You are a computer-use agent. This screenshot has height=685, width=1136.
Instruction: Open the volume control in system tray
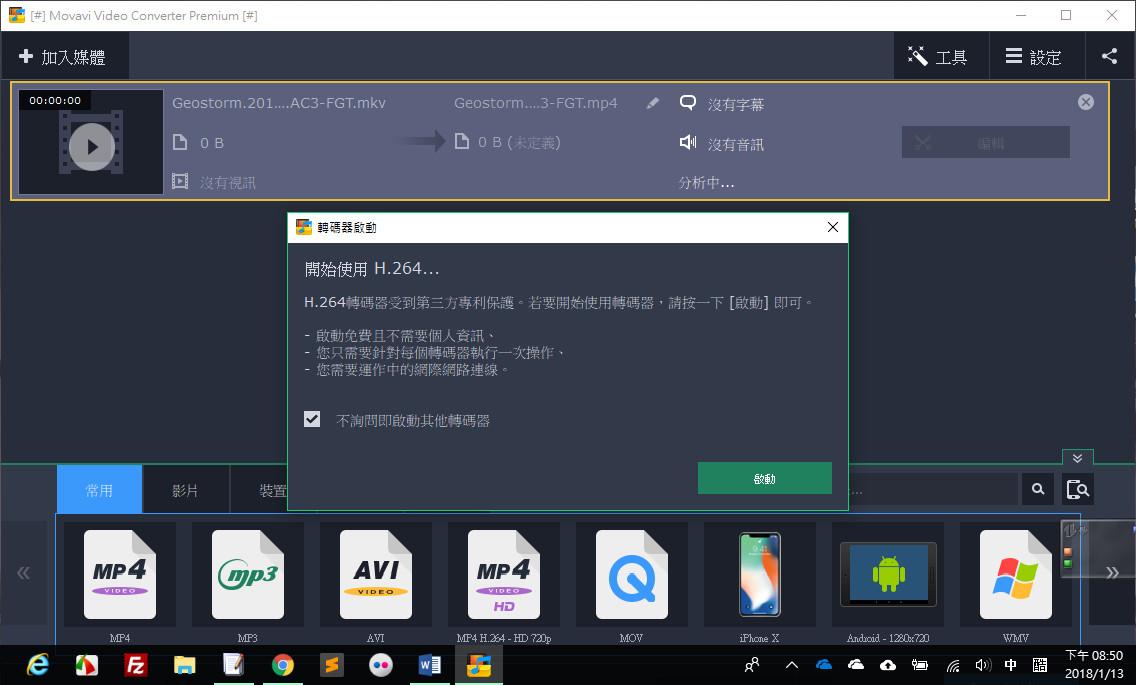pyautogui.click(x=982, y=665)
